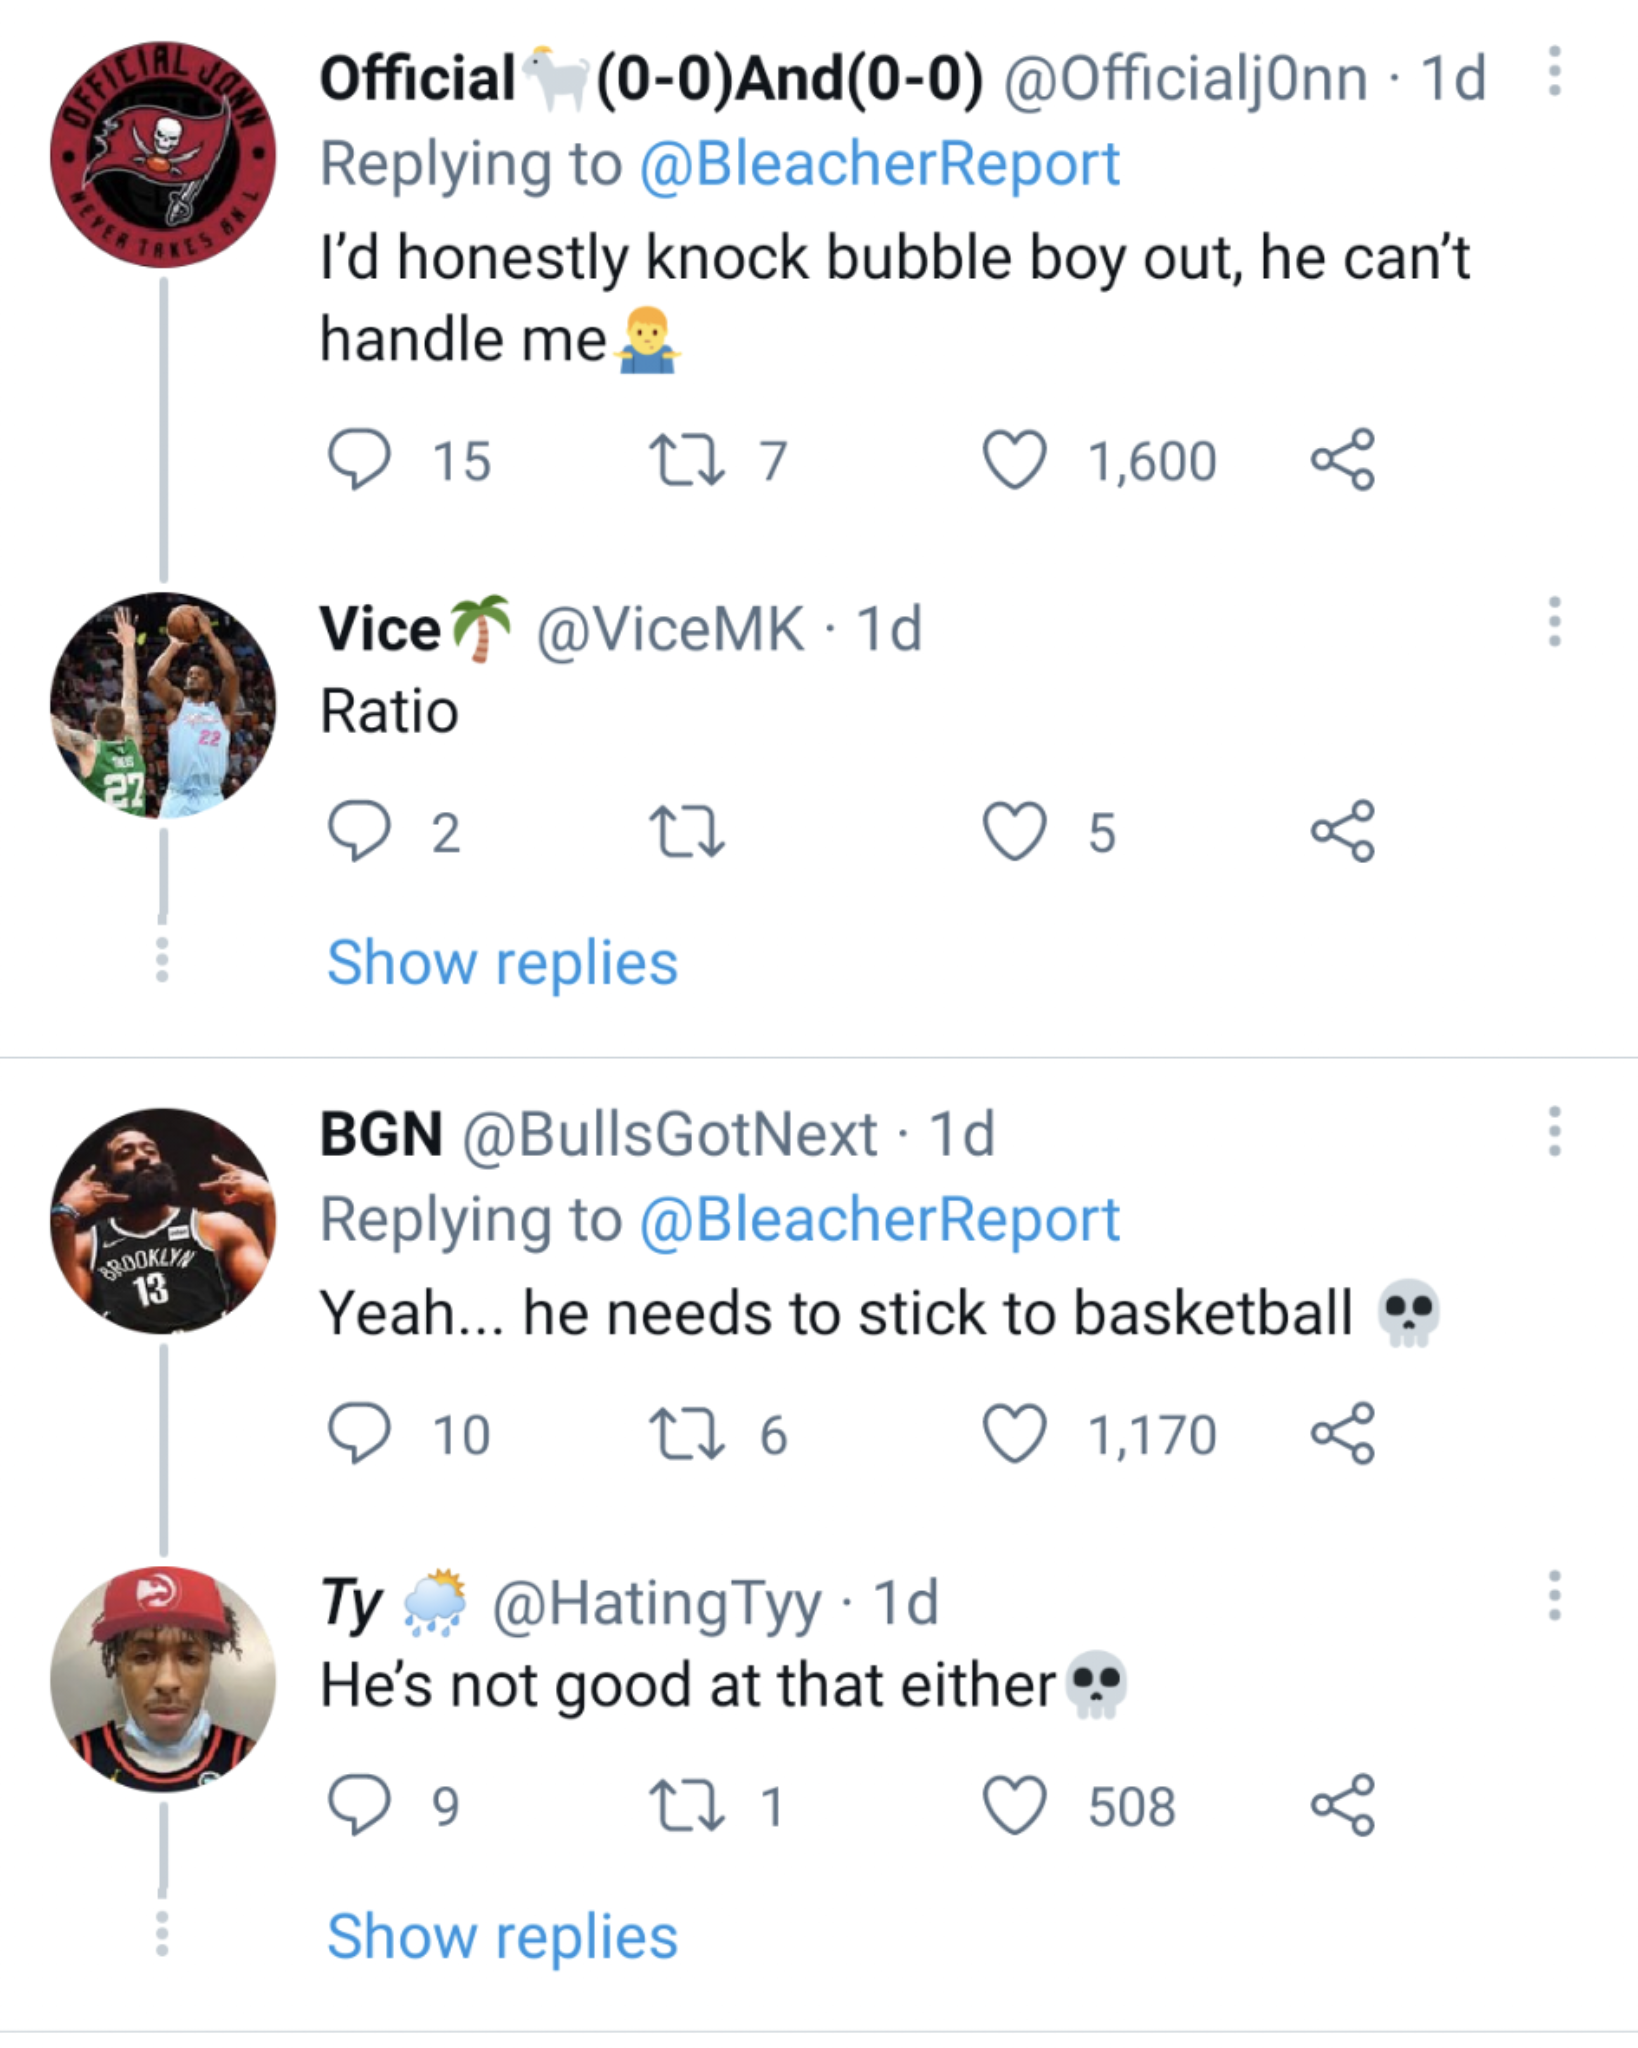Share Vice's 'Ratio' tweet
1638x2048 pixels.
pos(1343,832)
